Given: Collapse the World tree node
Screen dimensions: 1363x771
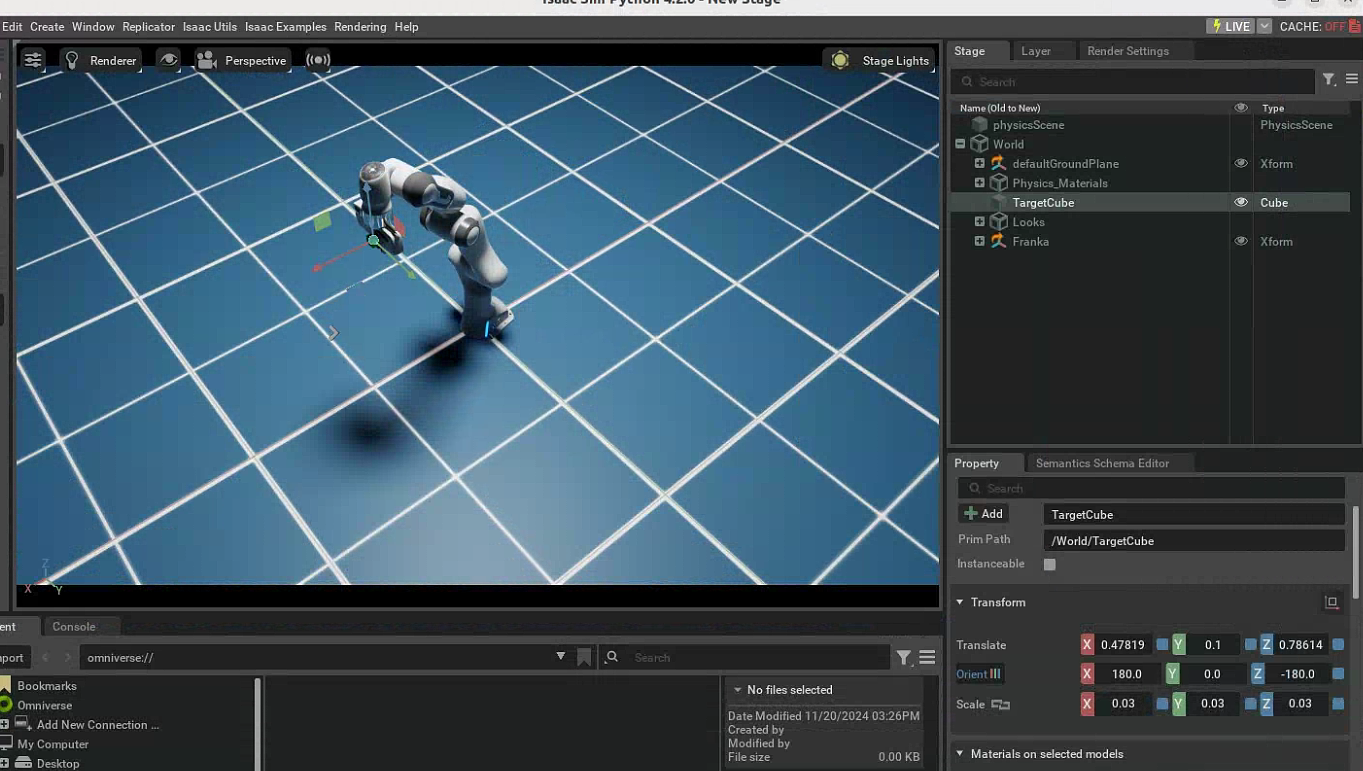Looking at the screenshot, I should [x=960, y=144].
